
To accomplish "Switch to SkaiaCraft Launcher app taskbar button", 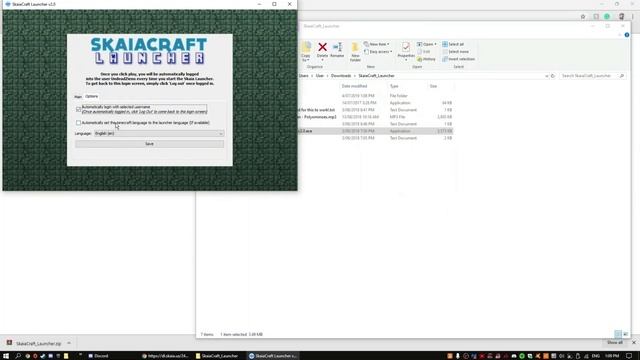I will [273, 356].
